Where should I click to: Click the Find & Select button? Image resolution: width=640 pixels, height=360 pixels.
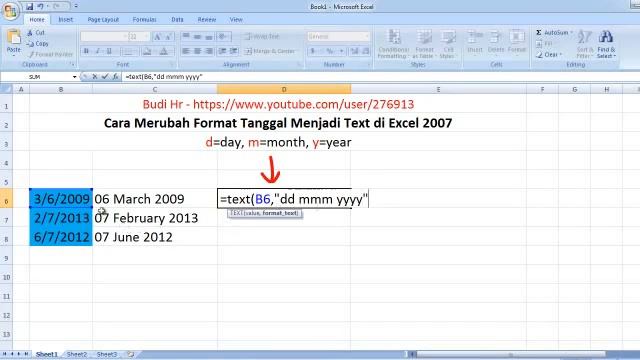[x=606, y=44]
